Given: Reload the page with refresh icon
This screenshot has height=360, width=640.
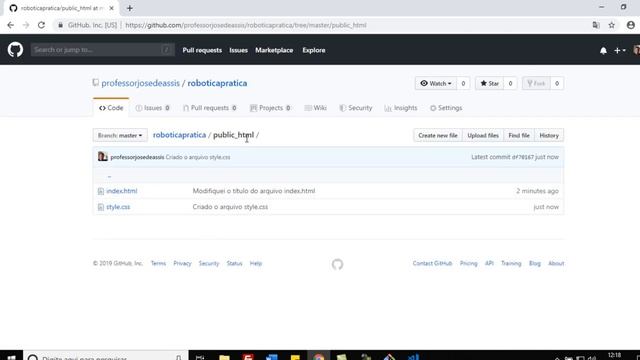Looking at the screenshot, I should click(41, 25).
